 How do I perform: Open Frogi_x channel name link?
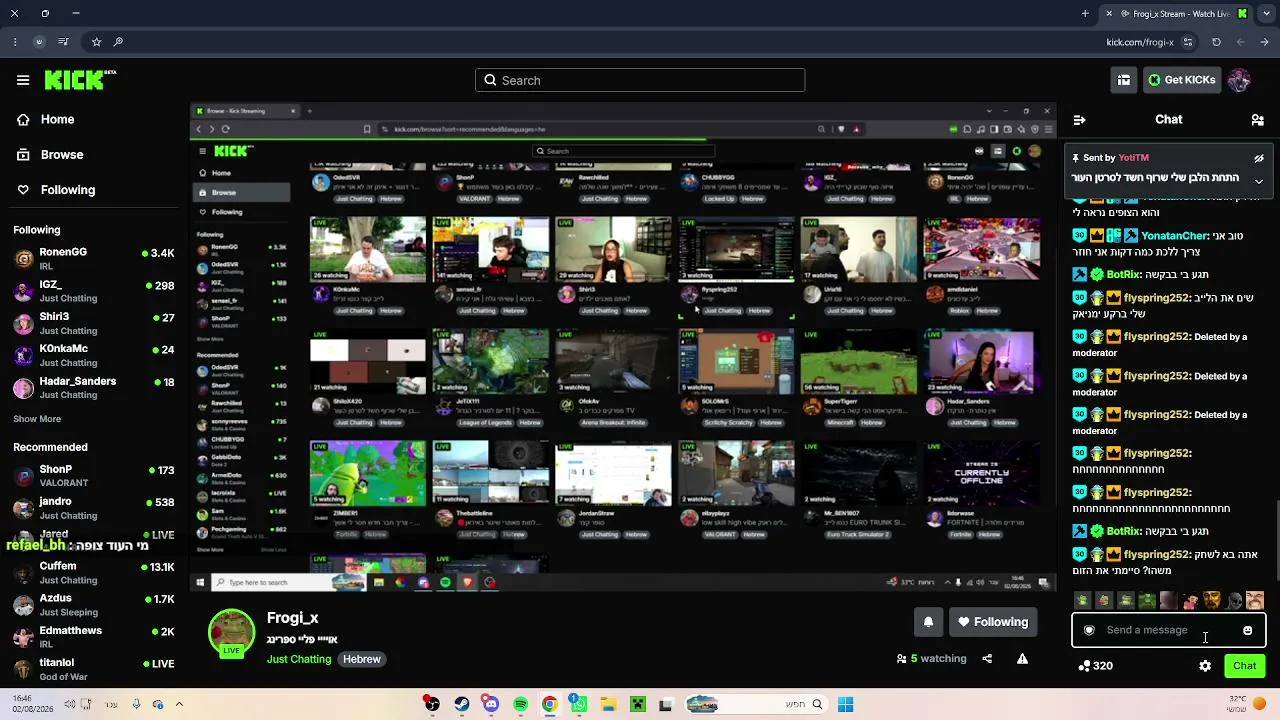[293, 618]
